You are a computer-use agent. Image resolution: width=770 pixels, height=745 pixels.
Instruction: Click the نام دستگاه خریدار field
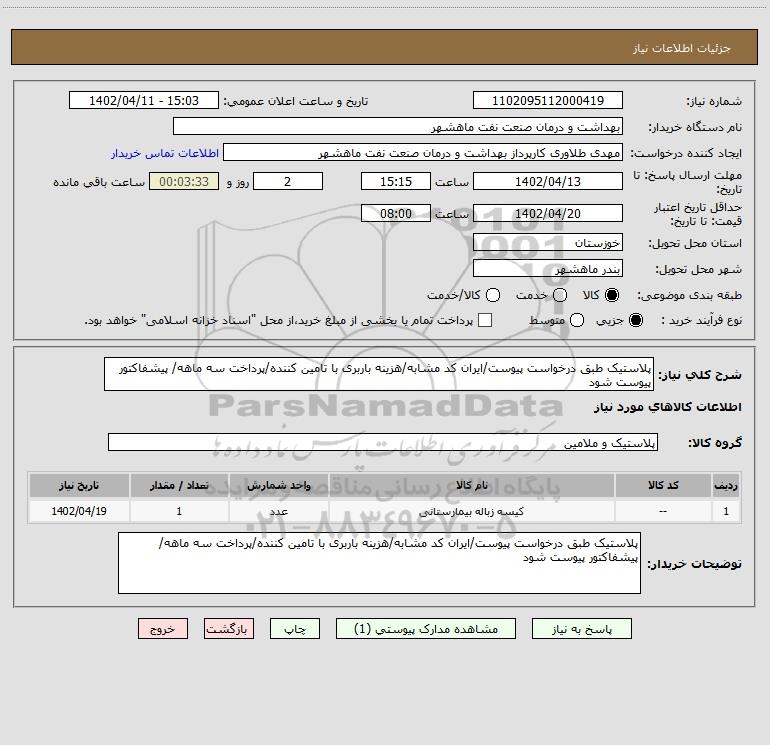(x=398, y=126)
